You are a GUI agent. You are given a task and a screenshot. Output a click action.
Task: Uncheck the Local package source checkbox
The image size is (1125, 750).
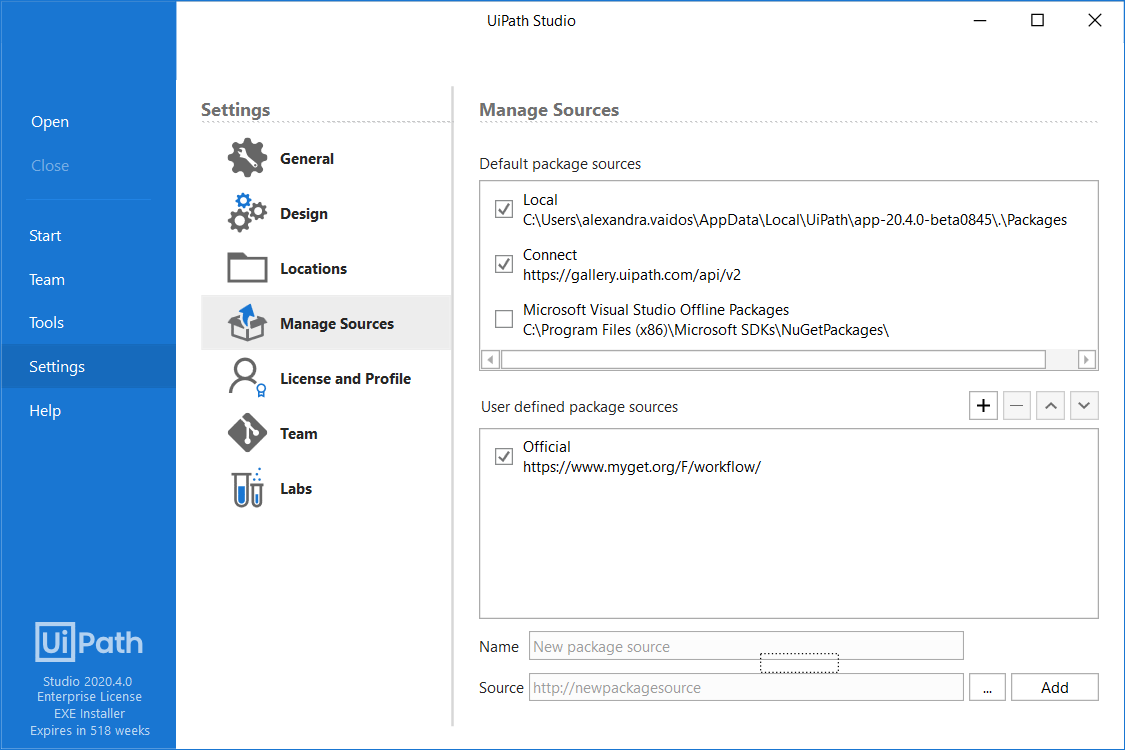(x=504, y=209)
